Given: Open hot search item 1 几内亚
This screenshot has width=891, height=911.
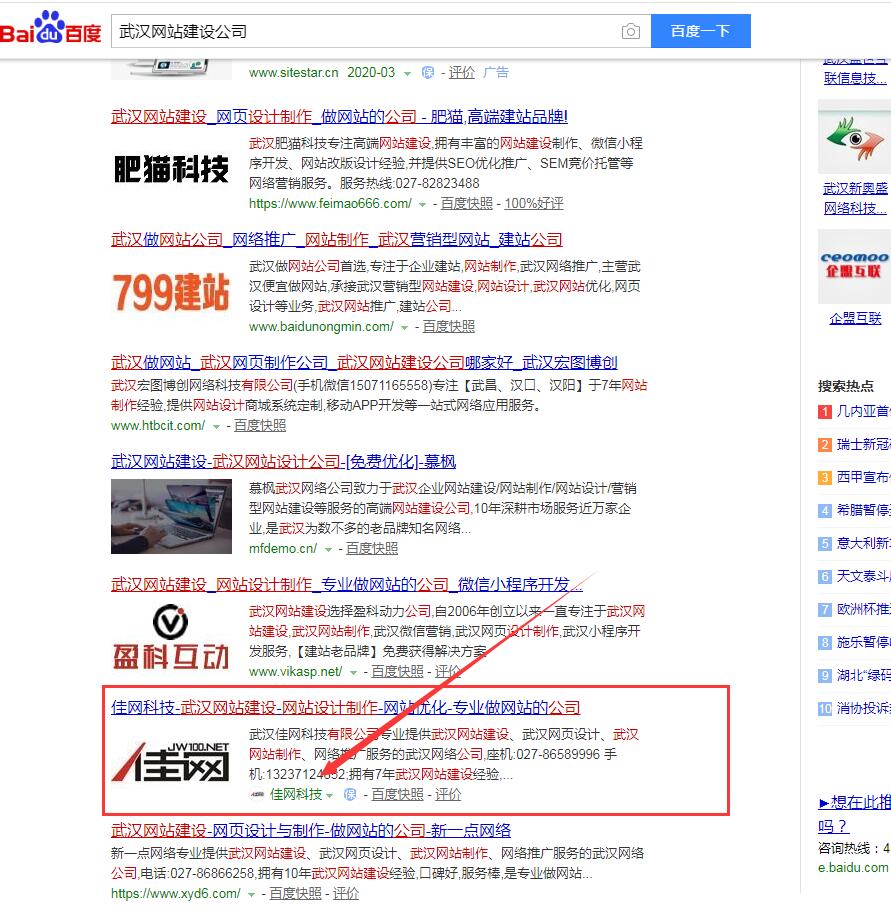Looking at the screenshot, I should pyautogui.click(x=862, y=412).
